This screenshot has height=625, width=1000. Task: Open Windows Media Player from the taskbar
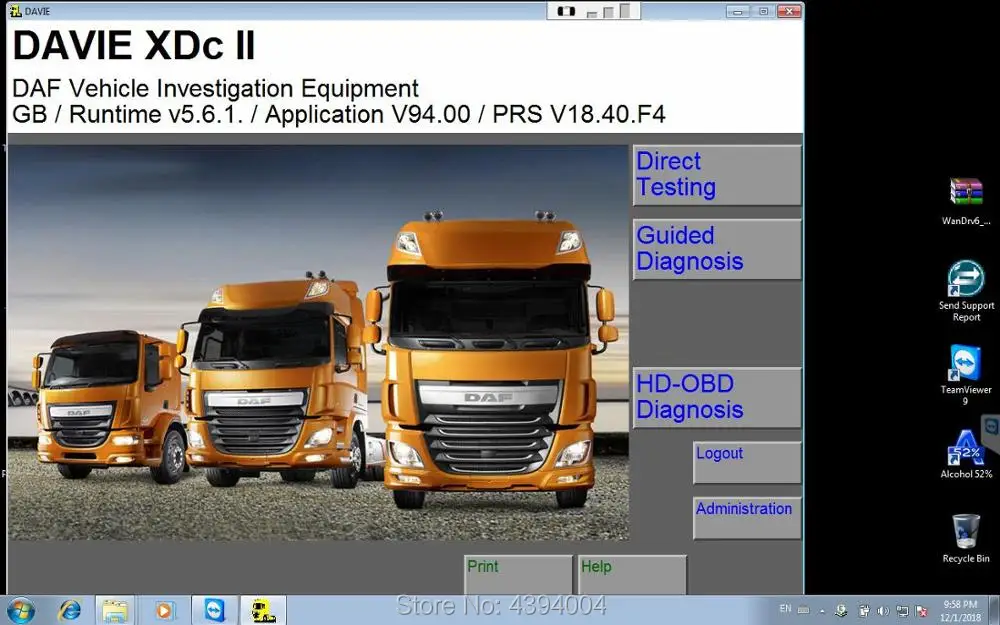[163, 610]
